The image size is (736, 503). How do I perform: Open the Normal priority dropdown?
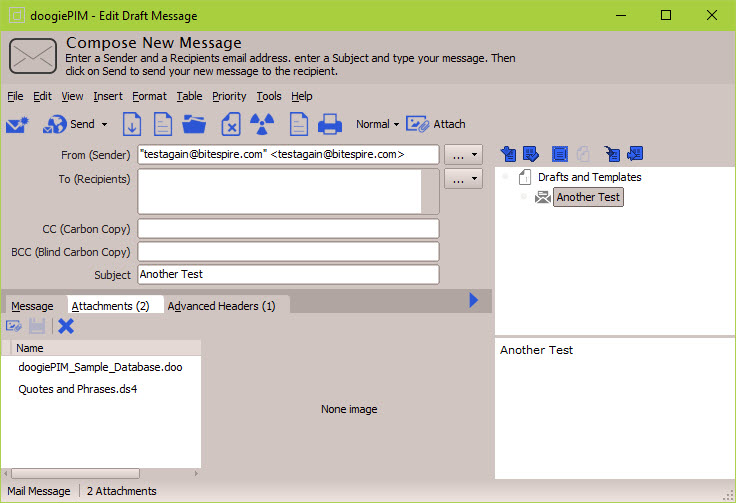(377, 124)
